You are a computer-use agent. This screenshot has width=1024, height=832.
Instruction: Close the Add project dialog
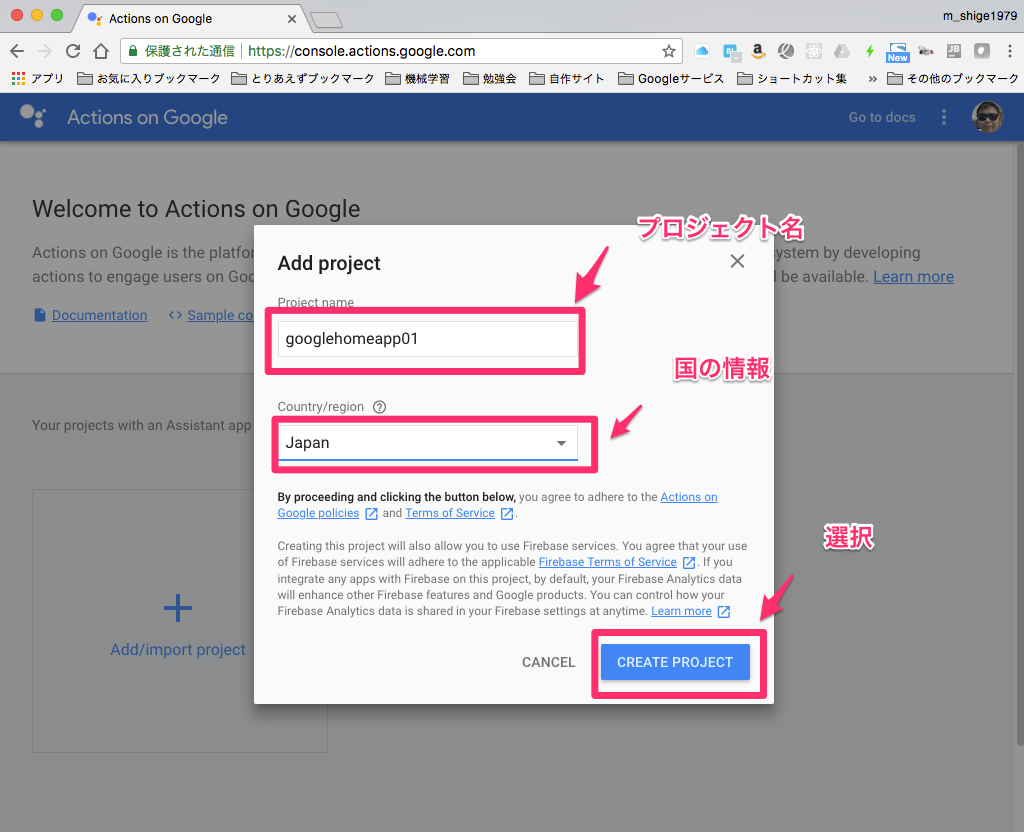(x=737, y=261)
